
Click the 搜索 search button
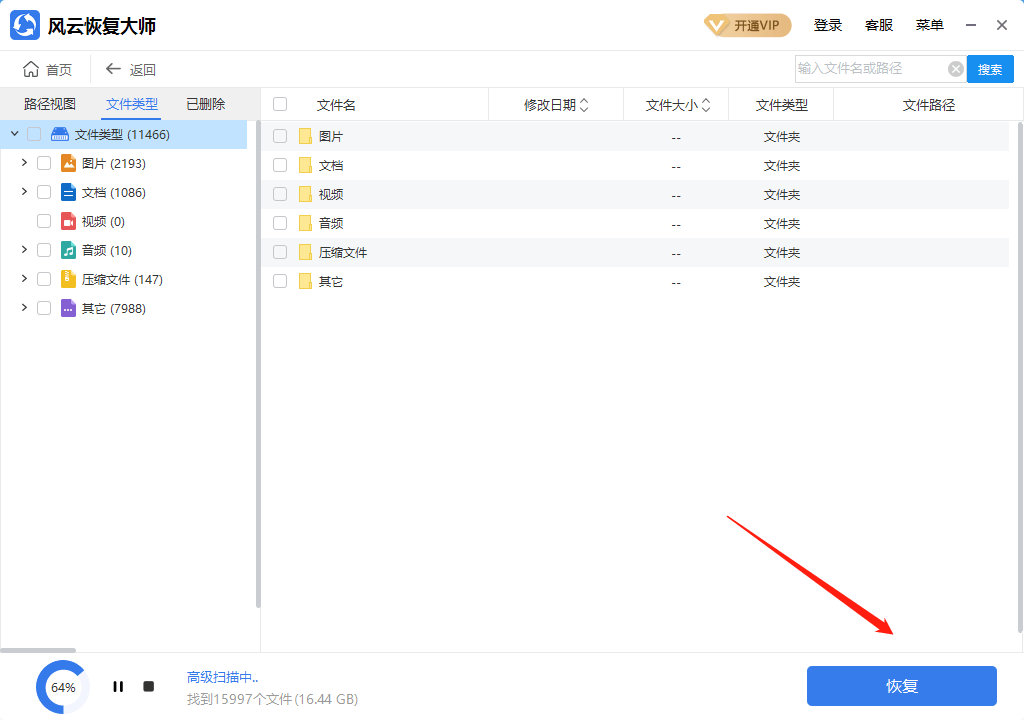click(989, 69)
